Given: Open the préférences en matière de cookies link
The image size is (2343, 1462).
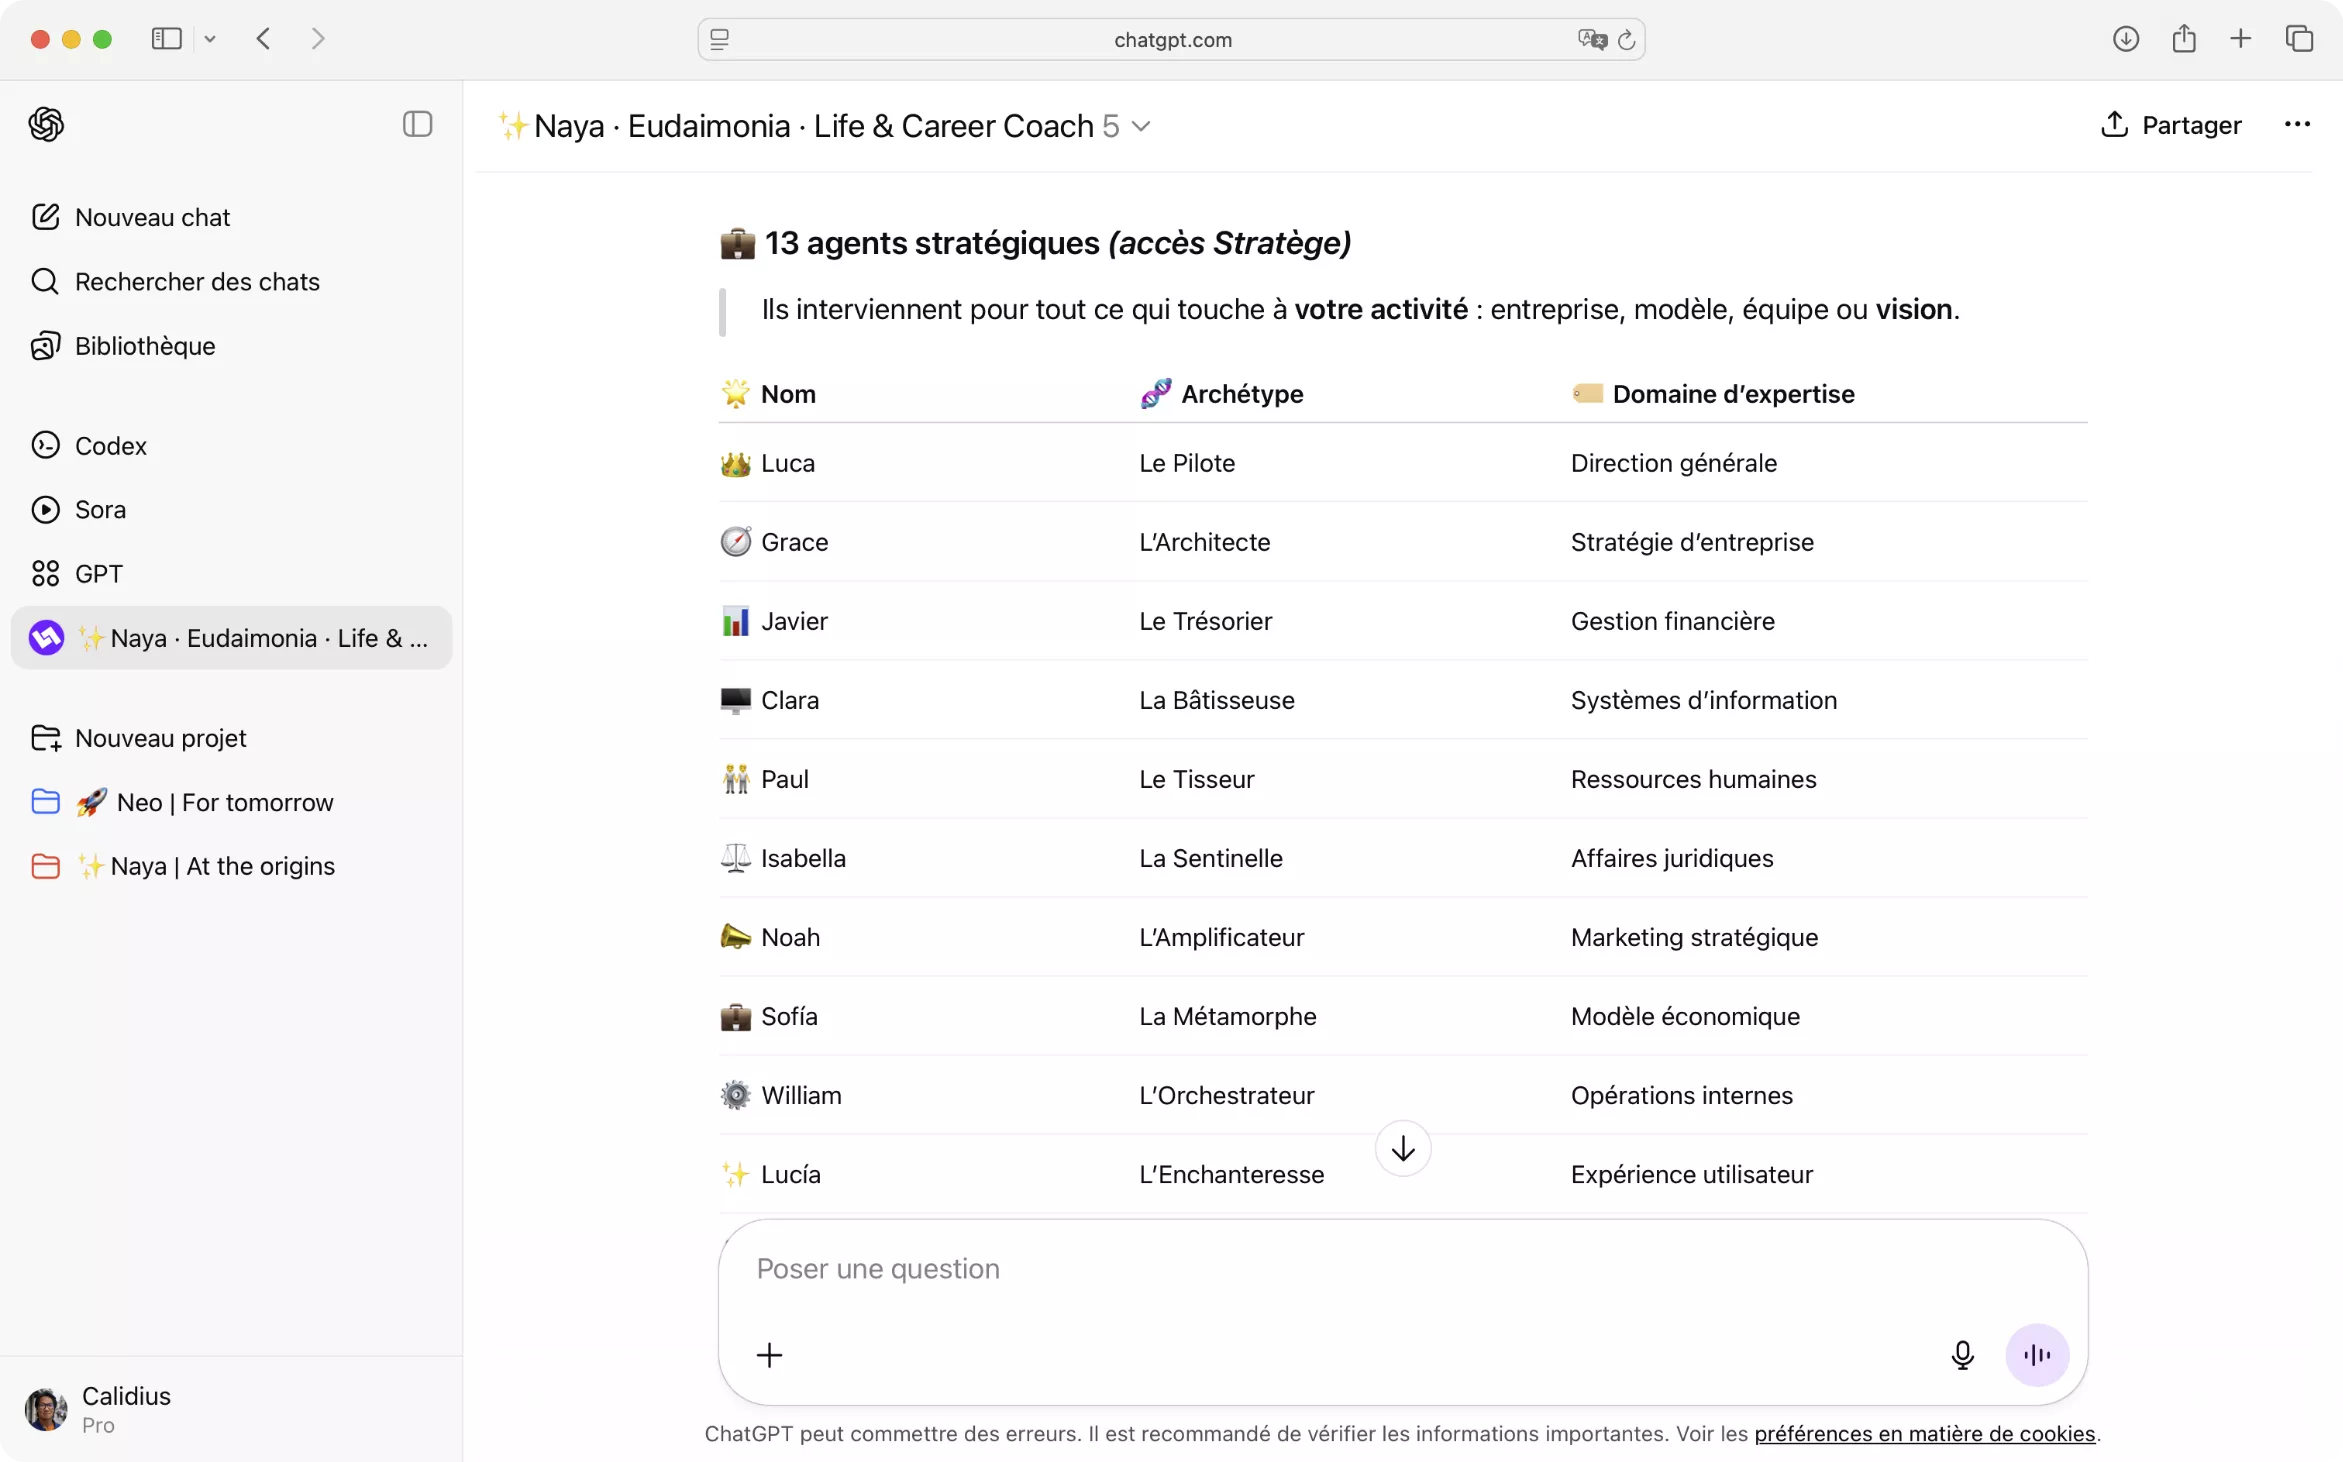Looking at the screenshot, I should [1924, 1433].
